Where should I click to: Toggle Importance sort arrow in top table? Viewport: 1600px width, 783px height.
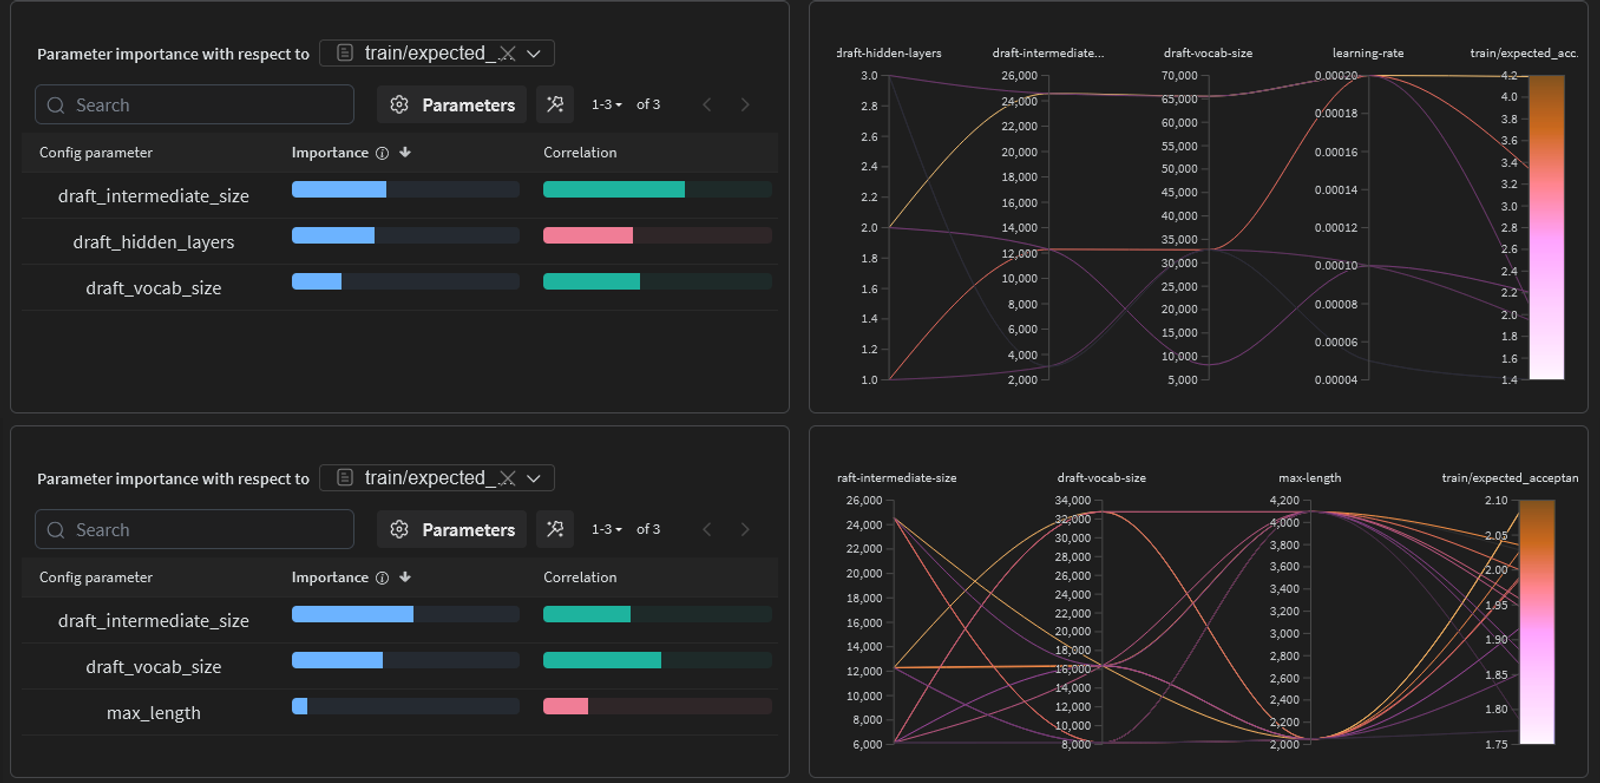coord(405,152)
